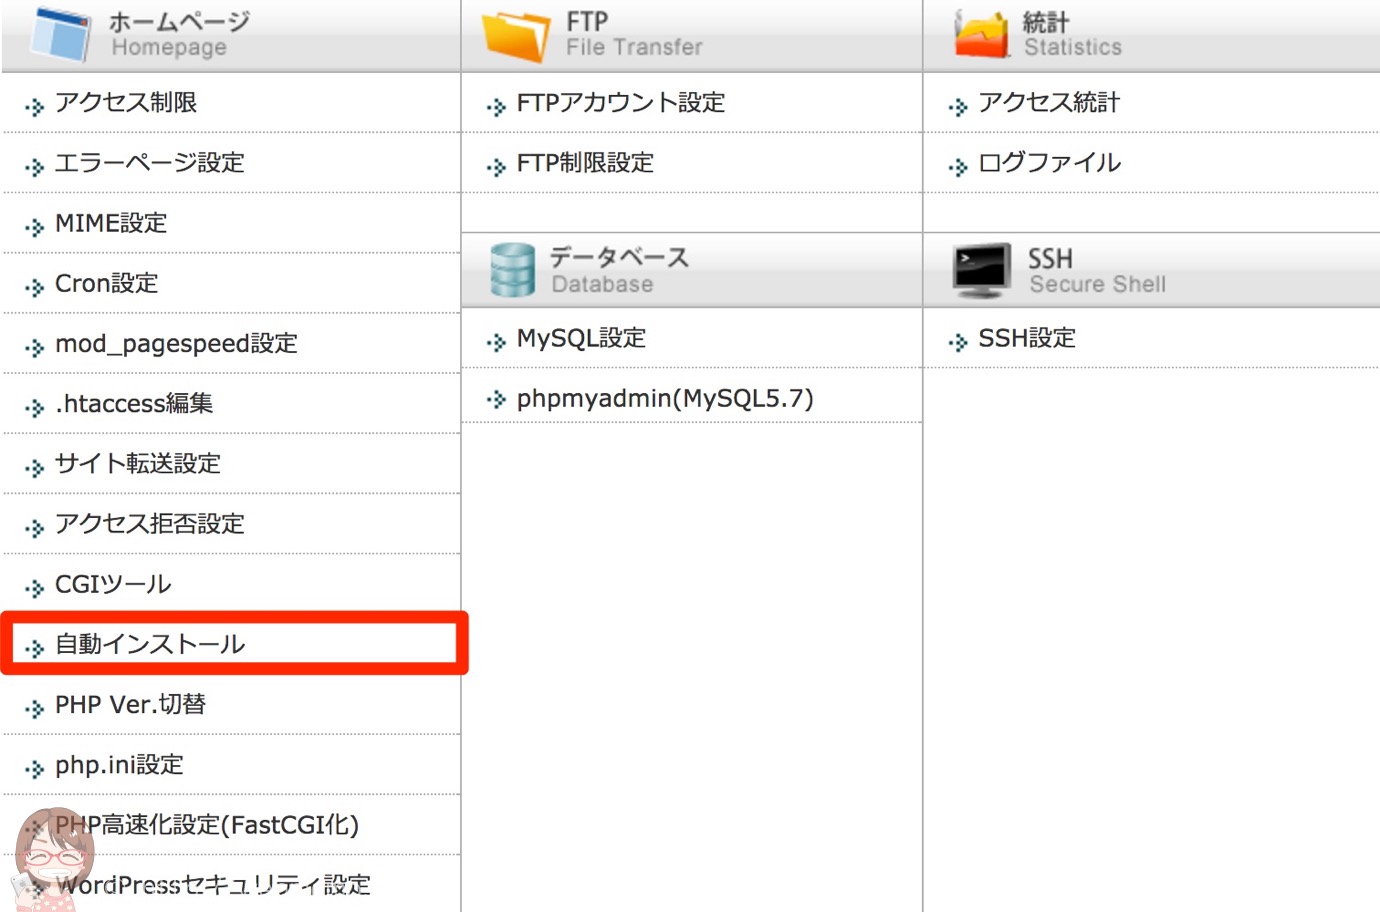Open CGIツール link
The height and width of the screenshot is (912, 1380).
click(113, 584)
